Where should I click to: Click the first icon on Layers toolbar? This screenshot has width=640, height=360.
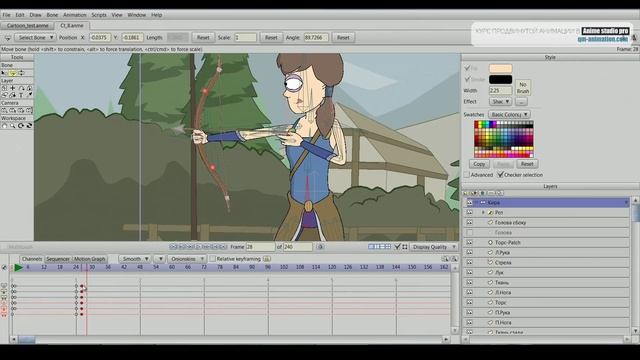[466, 193]
